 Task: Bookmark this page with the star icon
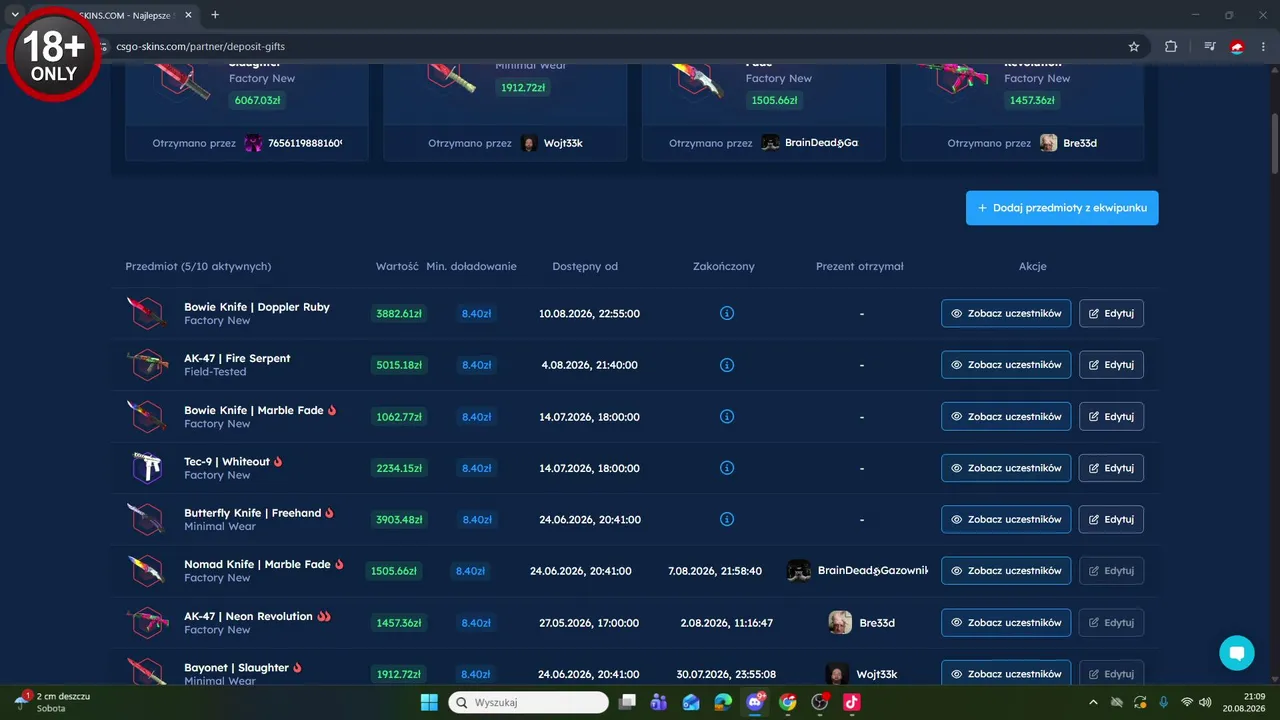pos(1134,46)
